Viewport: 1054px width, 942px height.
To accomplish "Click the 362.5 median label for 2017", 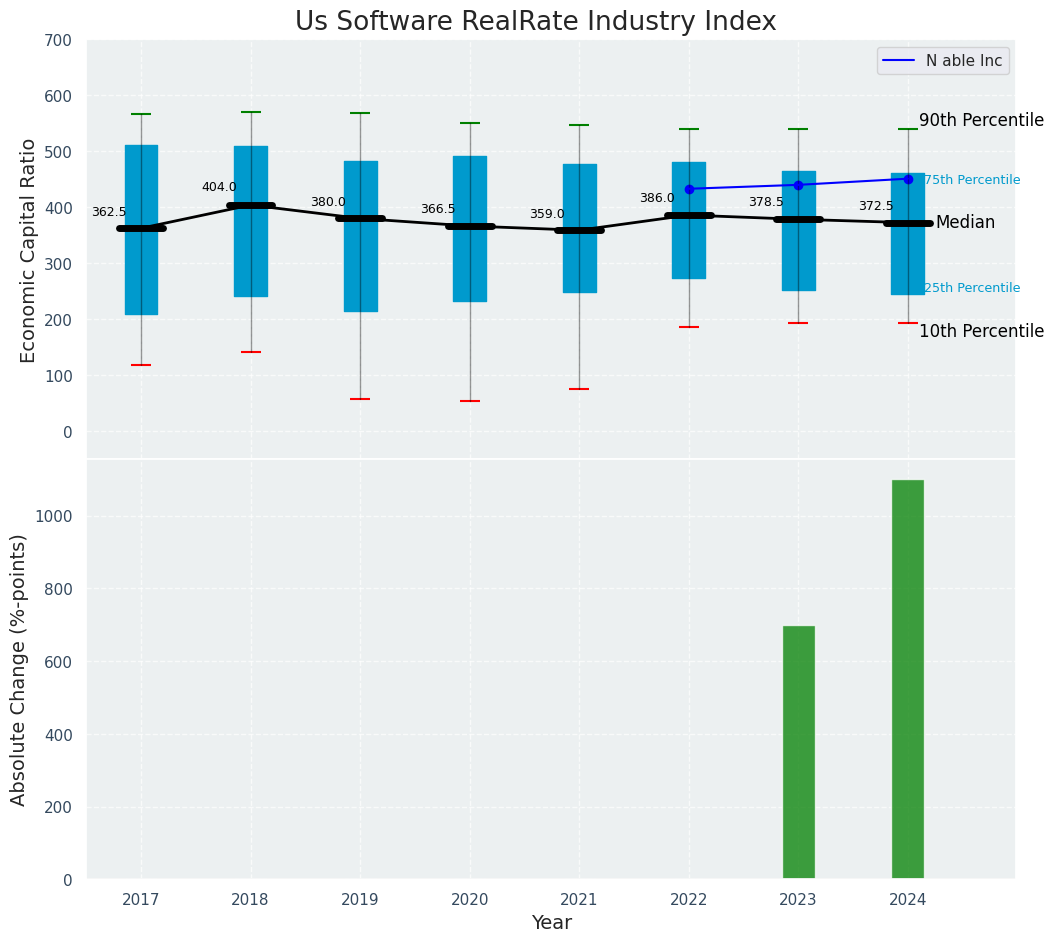I will click(x=109, y=212).
